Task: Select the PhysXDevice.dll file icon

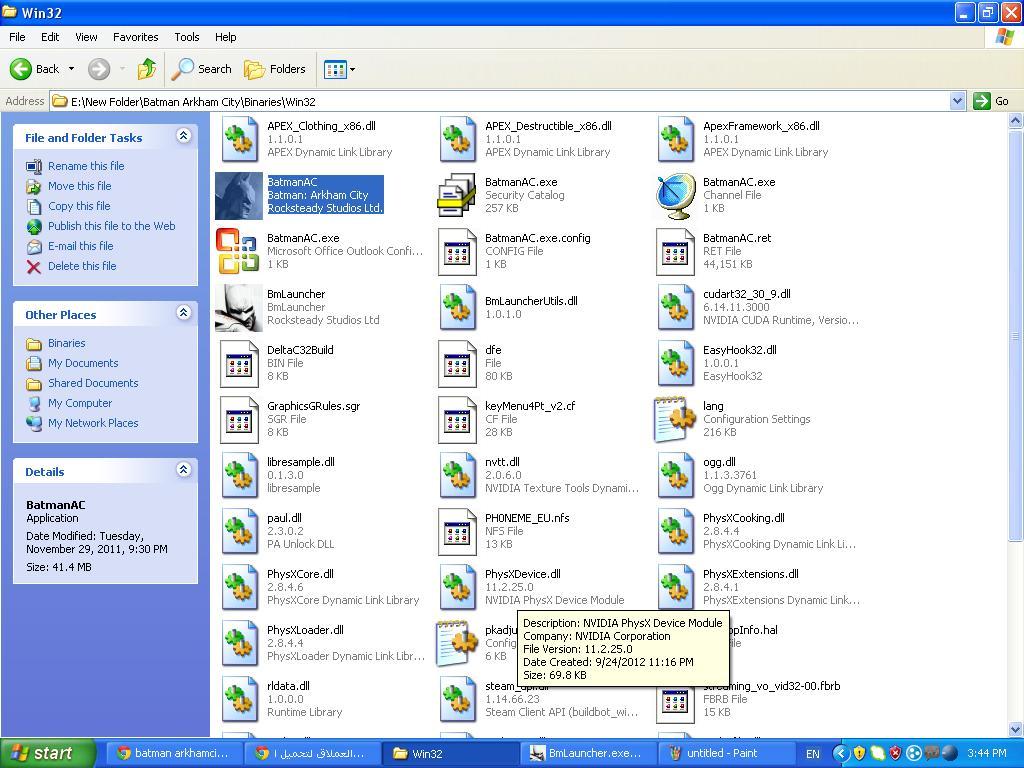Action: [x=456, y=588]
